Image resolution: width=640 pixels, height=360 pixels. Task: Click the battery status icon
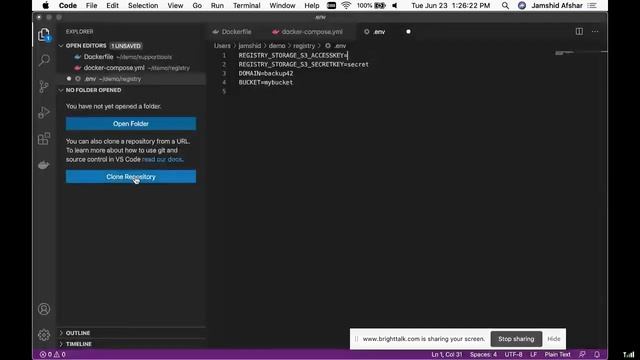pos(380,6)
